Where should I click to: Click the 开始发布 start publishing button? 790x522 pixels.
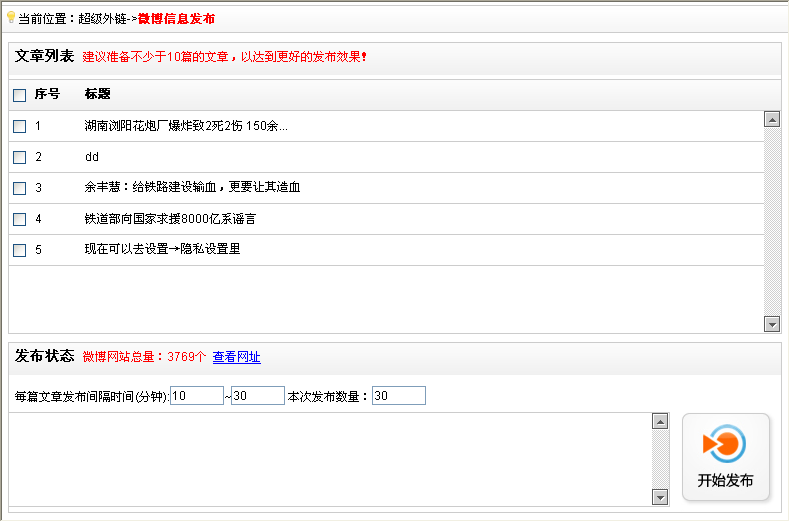click(x=726, y=458)
